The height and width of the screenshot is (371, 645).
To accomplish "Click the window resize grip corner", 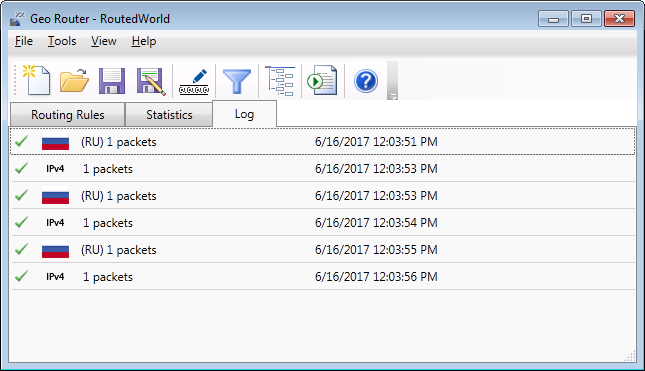I will click(630, 356).
